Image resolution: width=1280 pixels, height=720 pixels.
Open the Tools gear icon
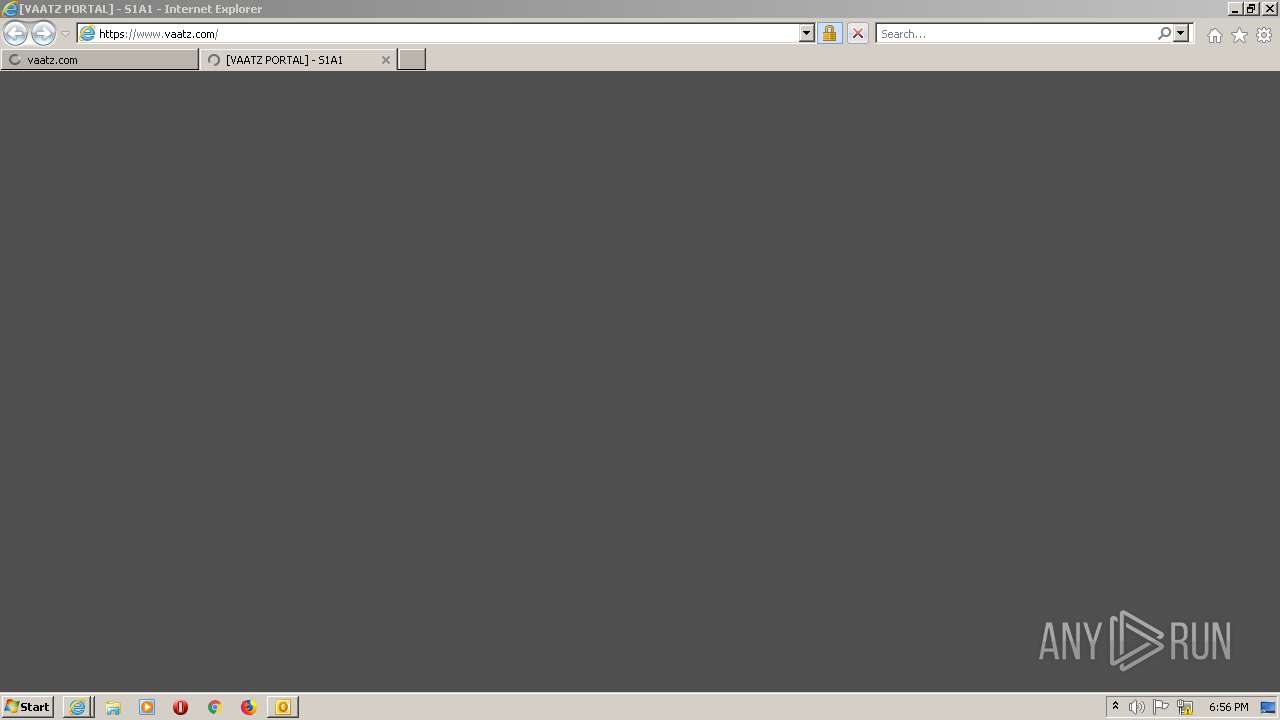click(x=1264, y=35)
